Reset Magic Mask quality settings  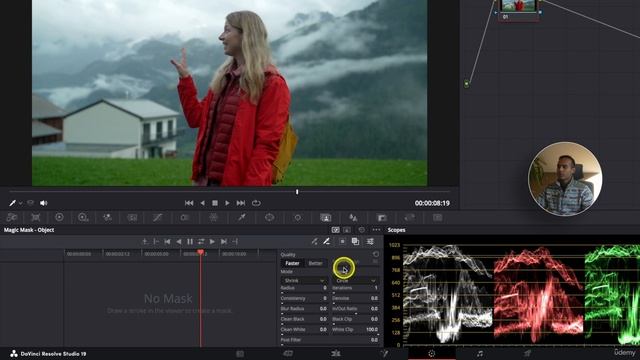click(x=376, y=254)
